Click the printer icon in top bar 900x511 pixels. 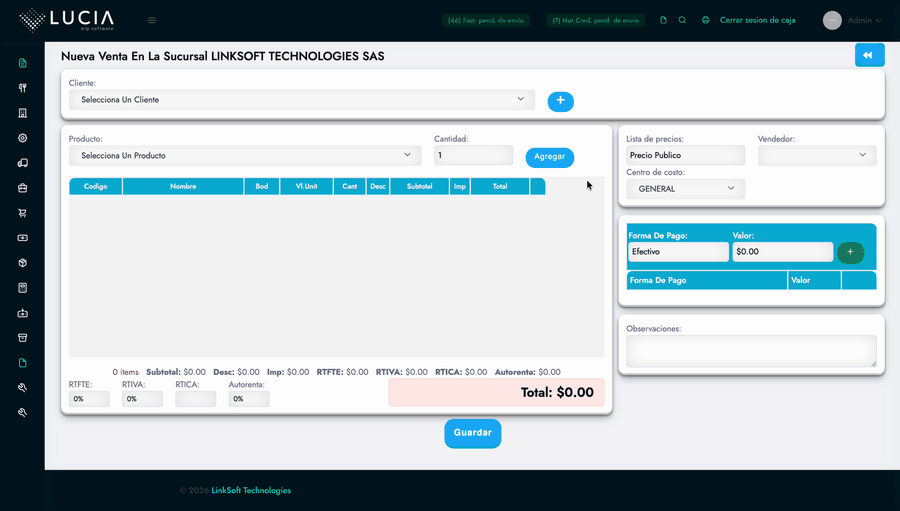[705, 20]
